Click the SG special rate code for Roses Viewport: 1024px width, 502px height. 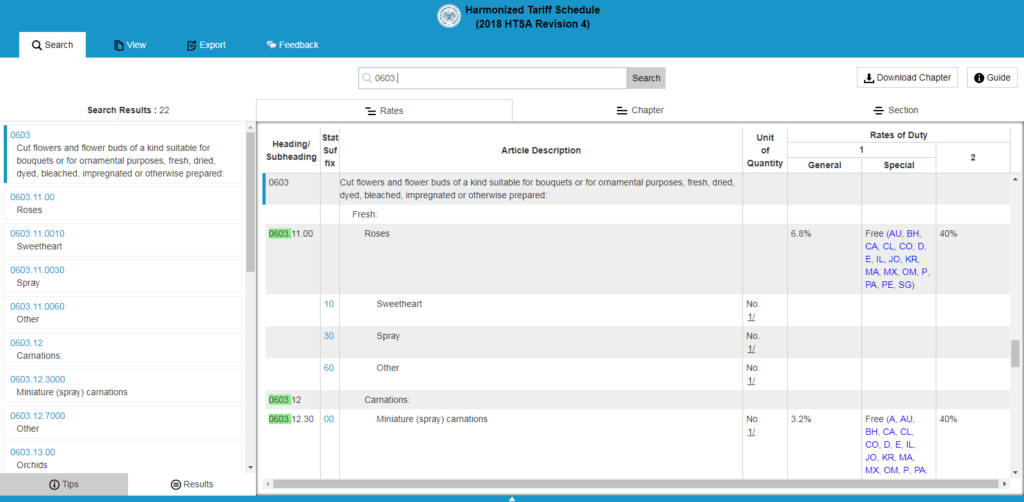click(x=905, y=285)
